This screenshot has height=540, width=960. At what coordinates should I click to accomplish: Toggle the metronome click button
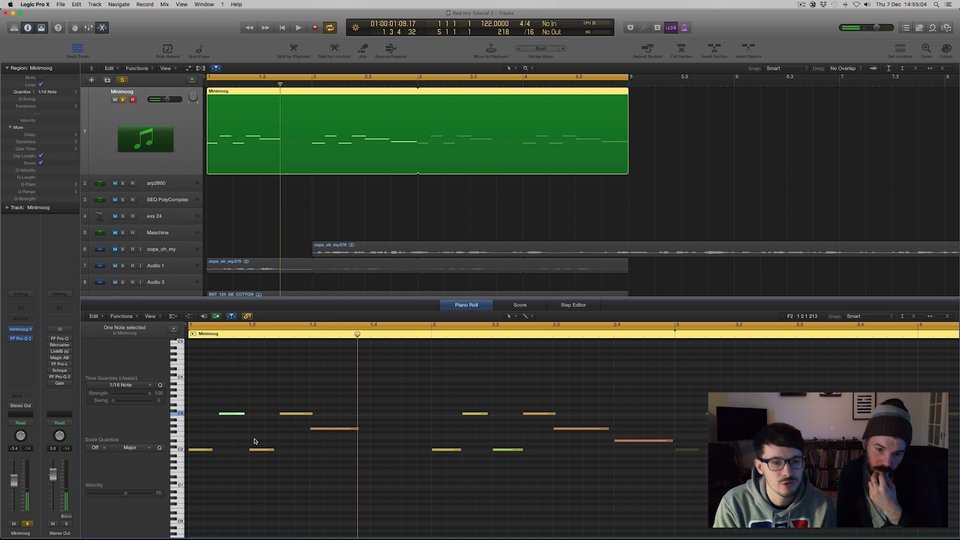coord(684,28)
